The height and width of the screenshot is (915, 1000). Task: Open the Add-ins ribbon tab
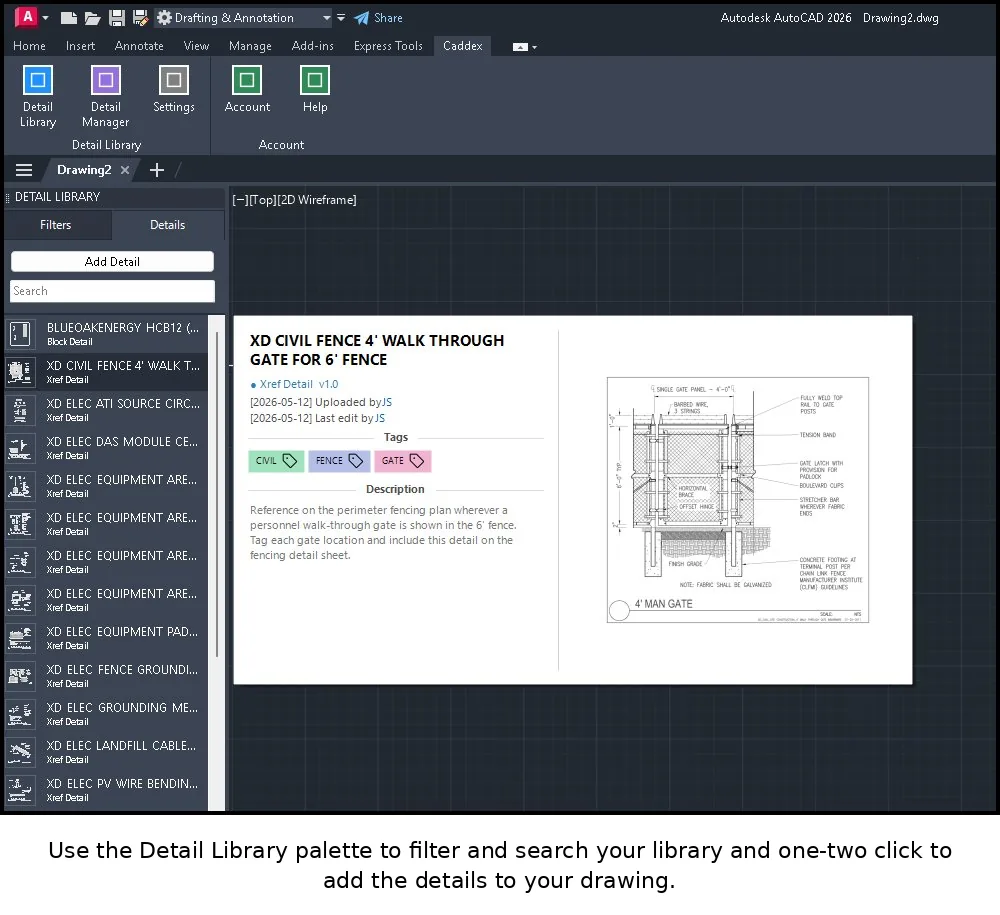tap(312, 46)
